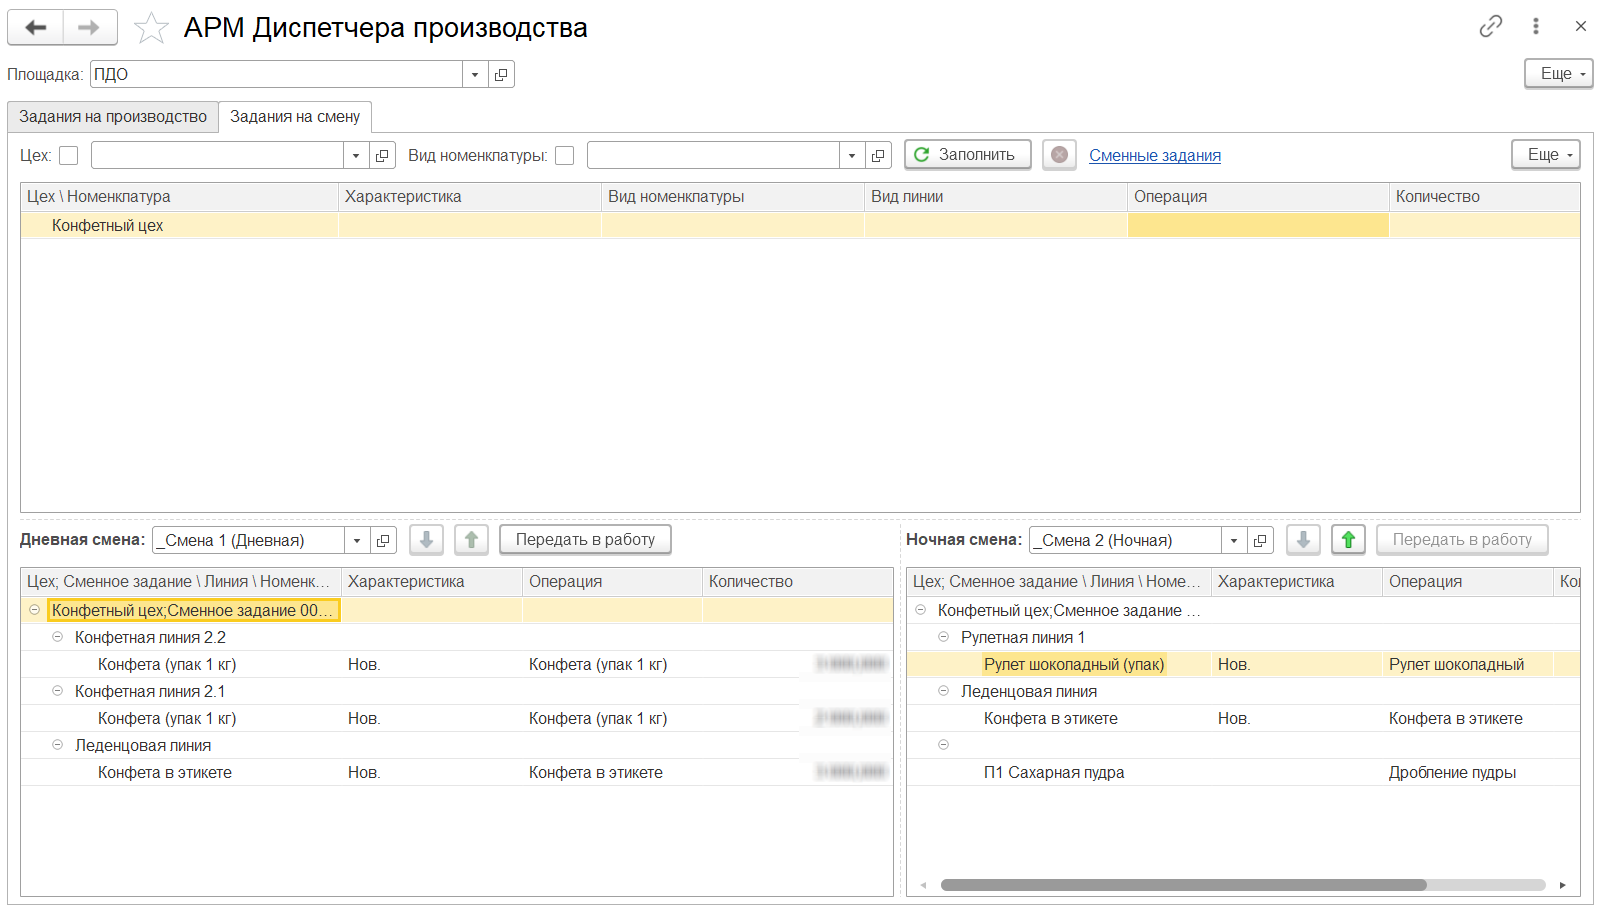1608x916 pixels.
Task: Open the Сменные задания link
Action: (x=1154, y=156)
